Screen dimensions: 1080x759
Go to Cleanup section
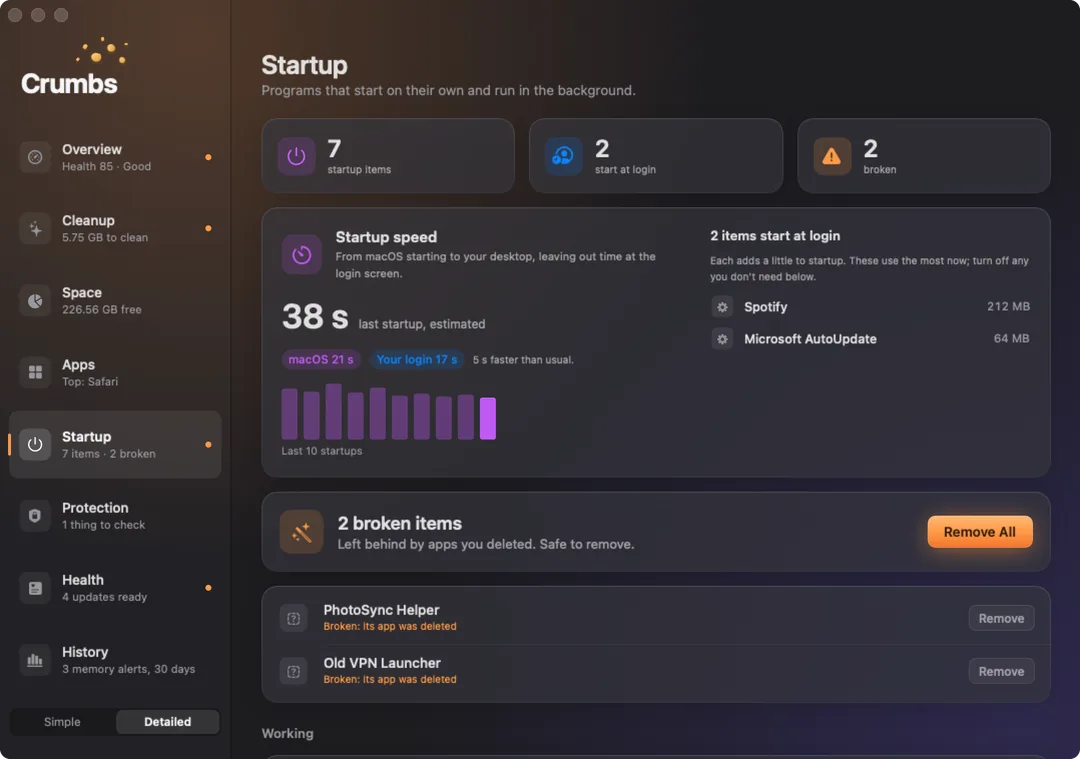115,229
